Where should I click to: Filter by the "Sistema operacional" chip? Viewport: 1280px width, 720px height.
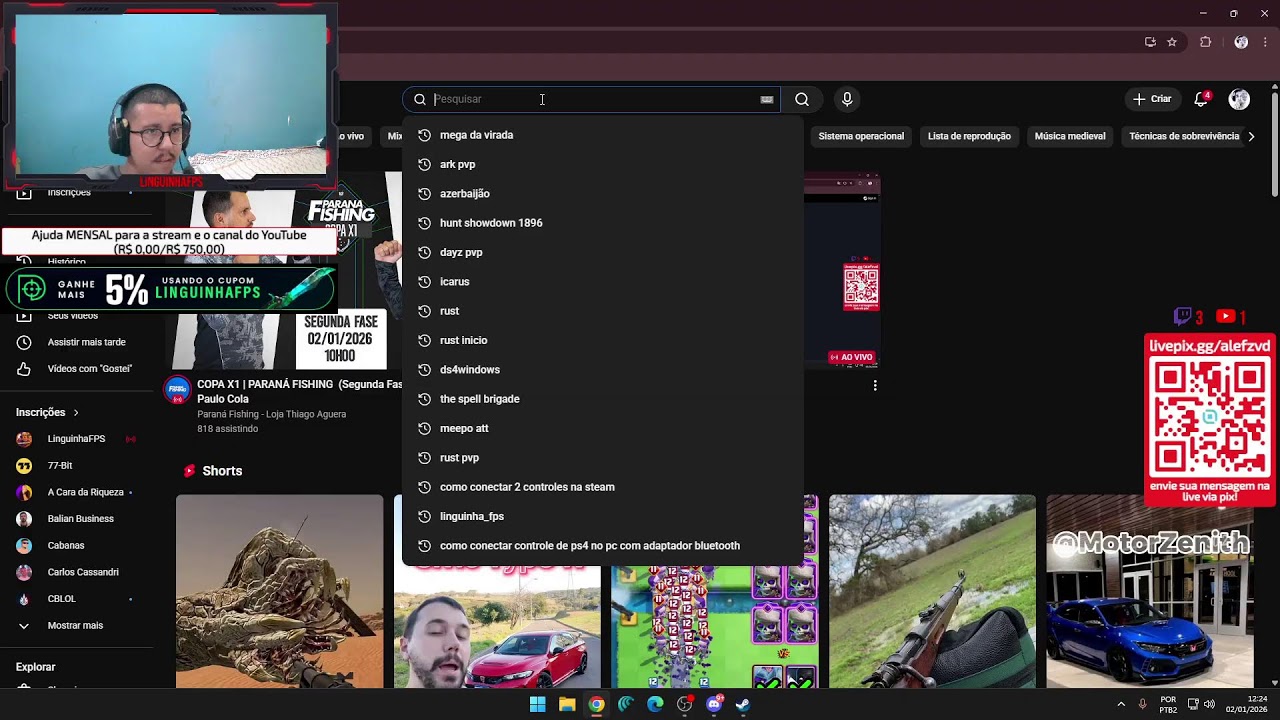pos(861,136)
